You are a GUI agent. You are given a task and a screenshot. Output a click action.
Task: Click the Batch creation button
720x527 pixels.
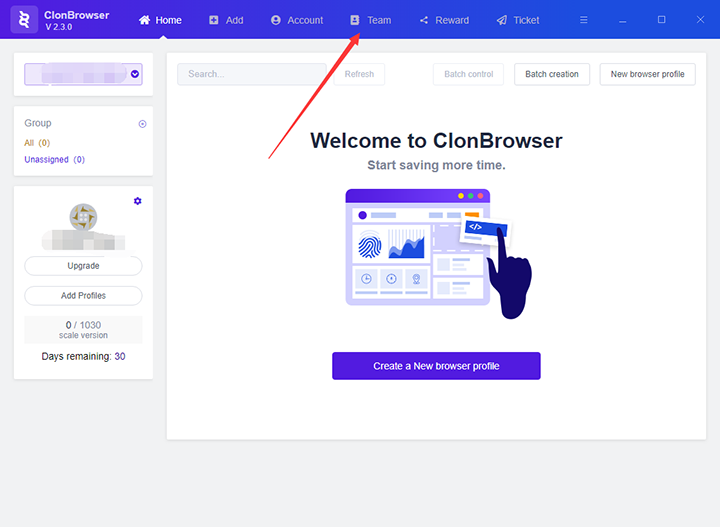552,74
